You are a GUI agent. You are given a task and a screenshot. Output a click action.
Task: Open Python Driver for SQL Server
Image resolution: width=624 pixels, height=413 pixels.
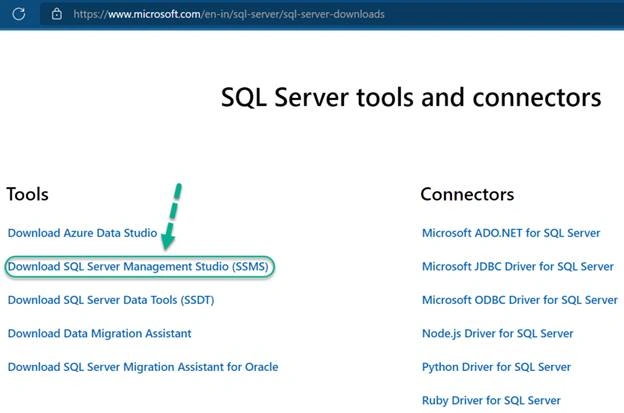(x=496, y=367)
